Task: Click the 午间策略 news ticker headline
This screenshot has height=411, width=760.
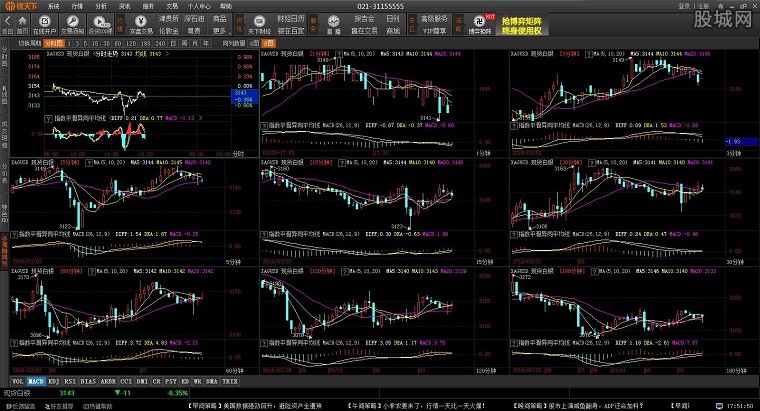Action: tap(416, 406)
